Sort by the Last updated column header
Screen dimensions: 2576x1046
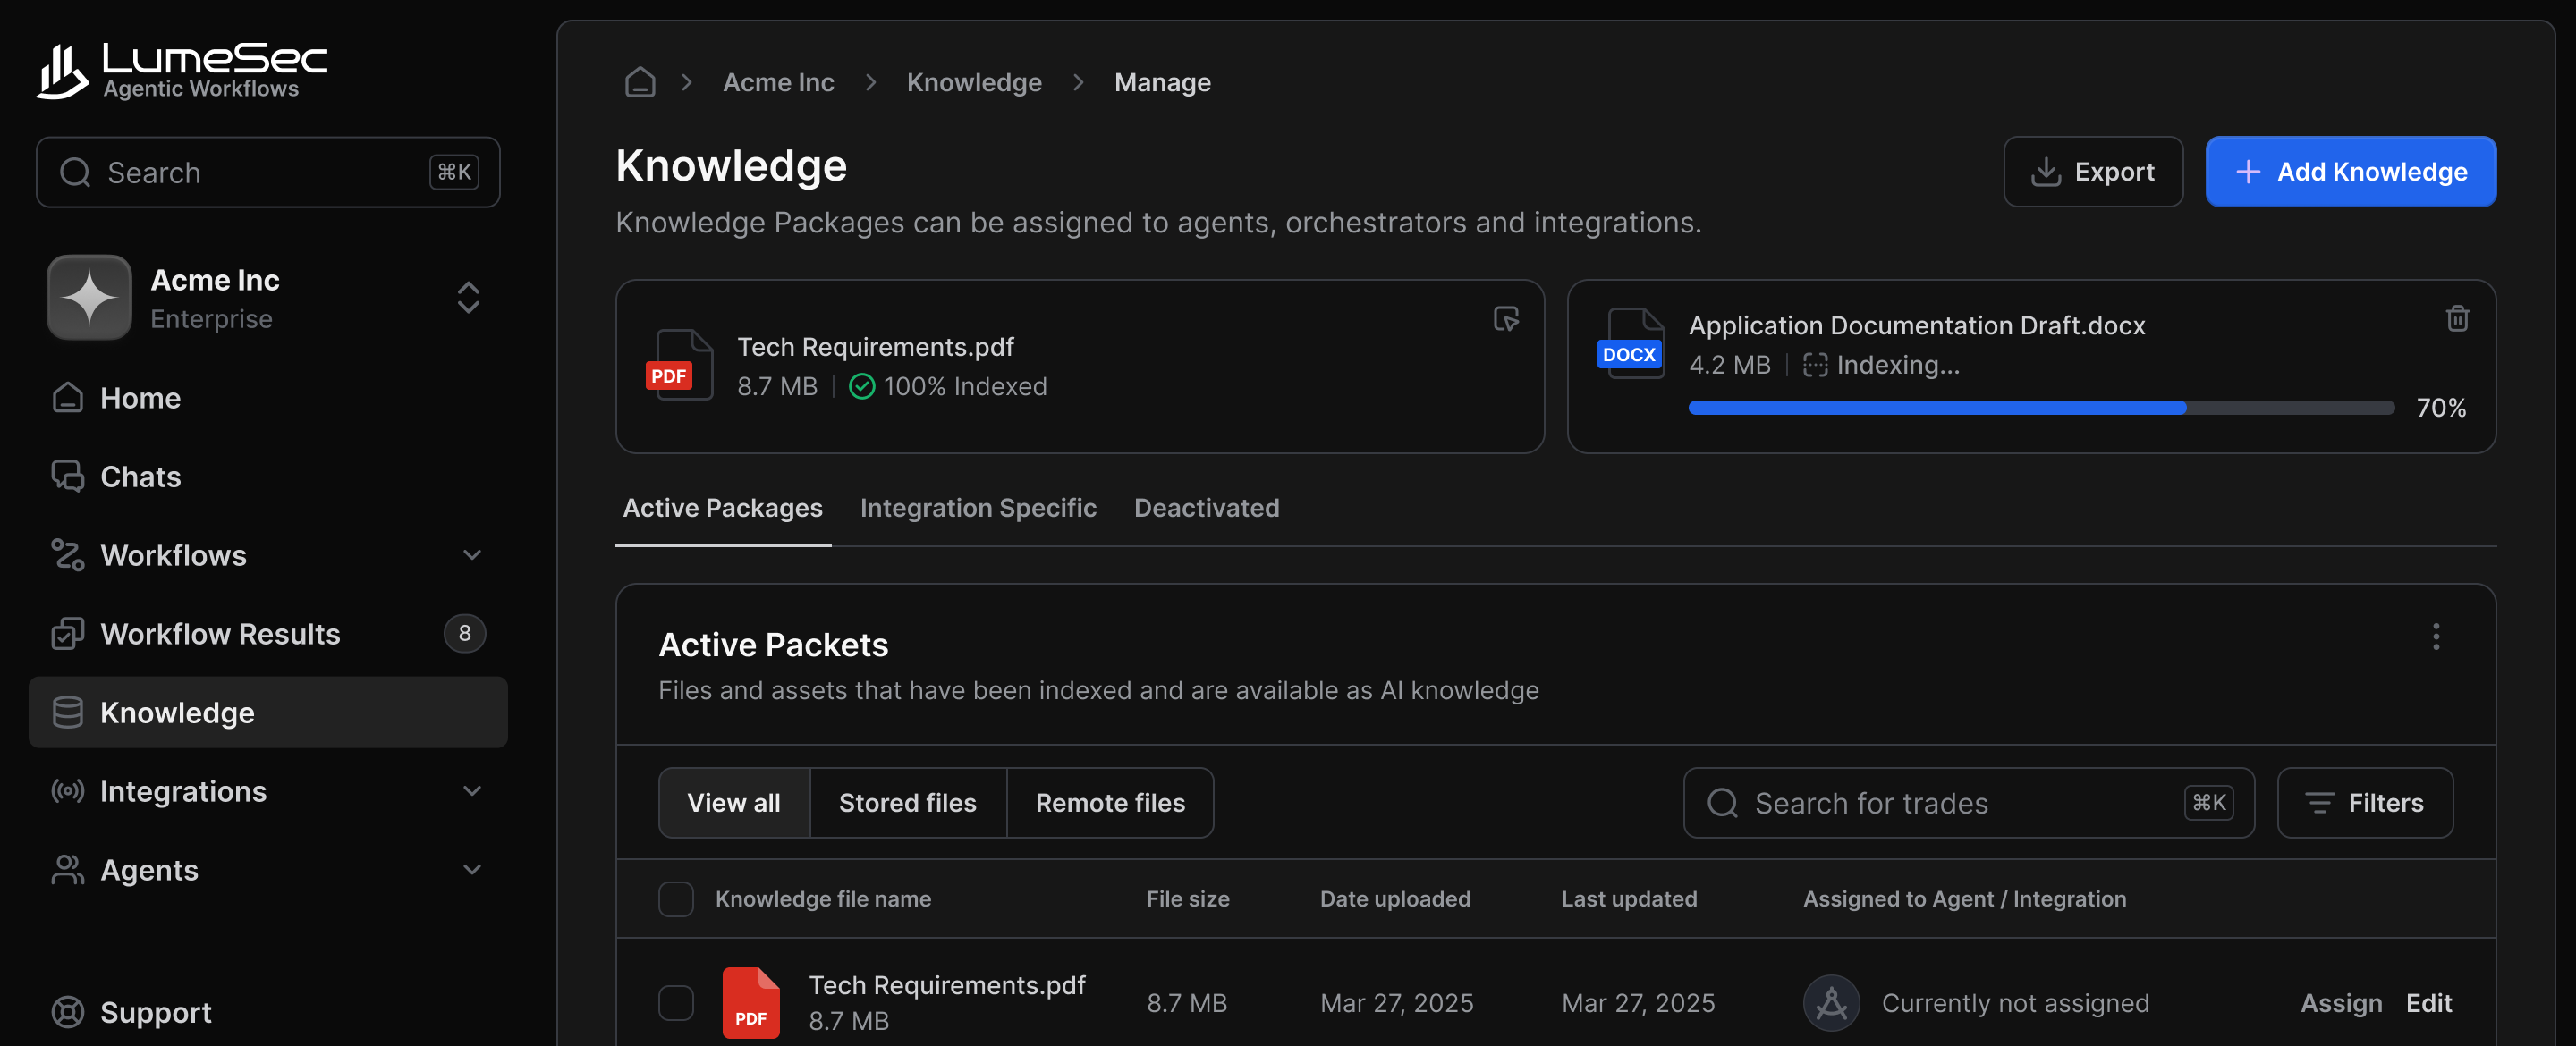click(x=1629, y=899)
